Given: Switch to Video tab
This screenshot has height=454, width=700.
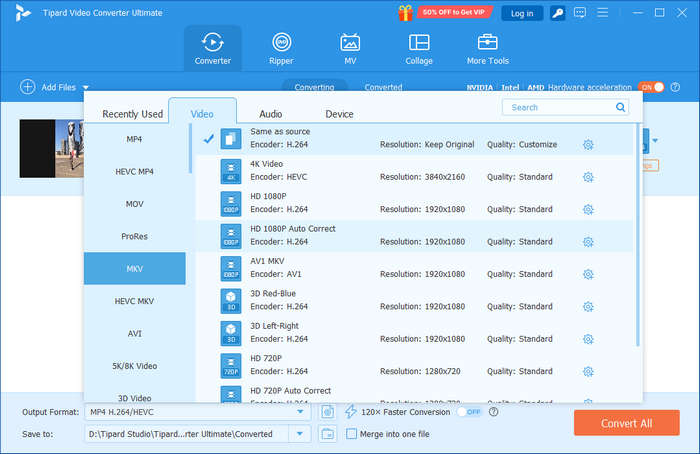Looking at the screenshot, I should tap(202, 111).
